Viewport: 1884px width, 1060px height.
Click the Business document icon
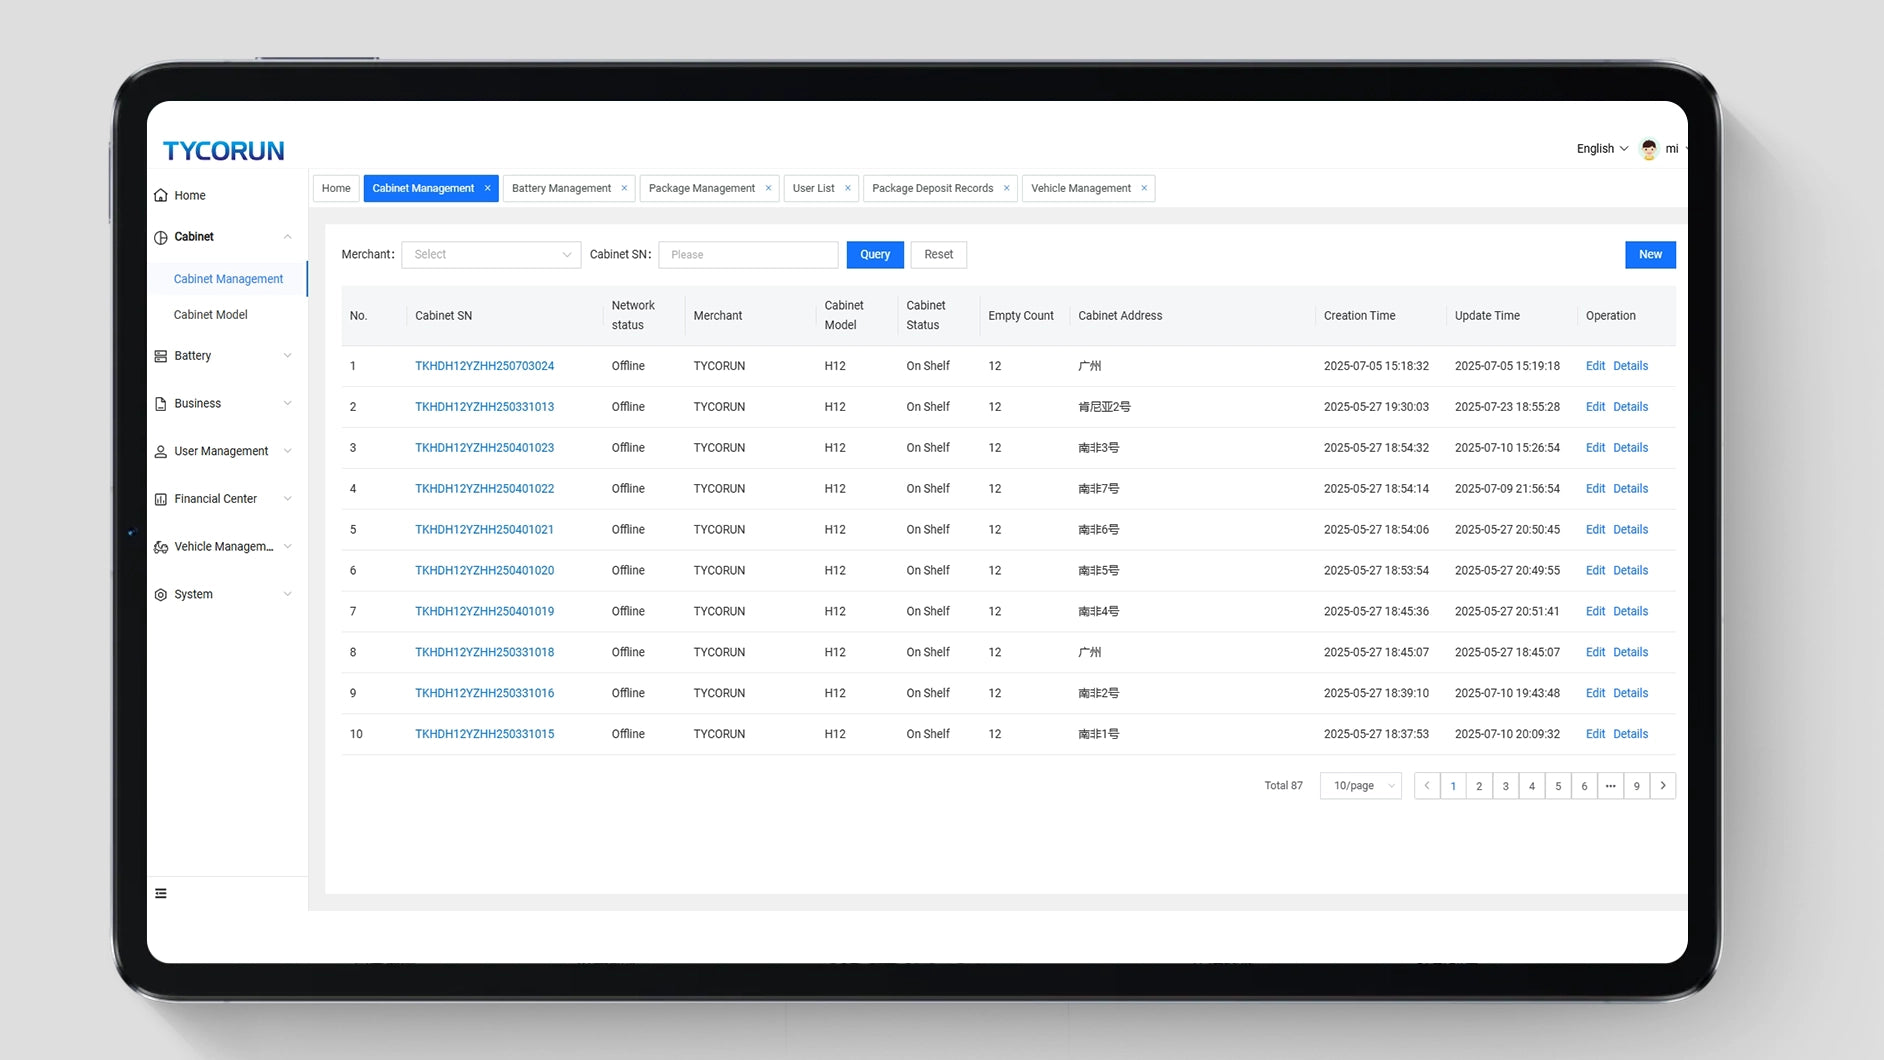point(161,404)
